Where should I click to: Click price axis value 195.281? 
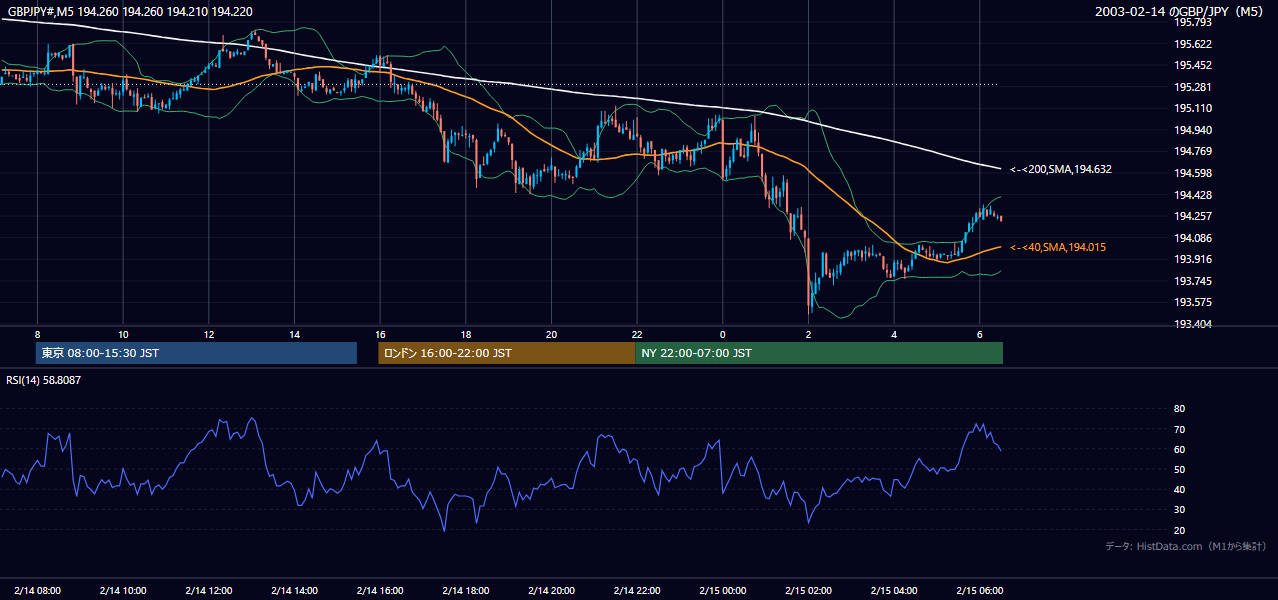click(1193, 87)
